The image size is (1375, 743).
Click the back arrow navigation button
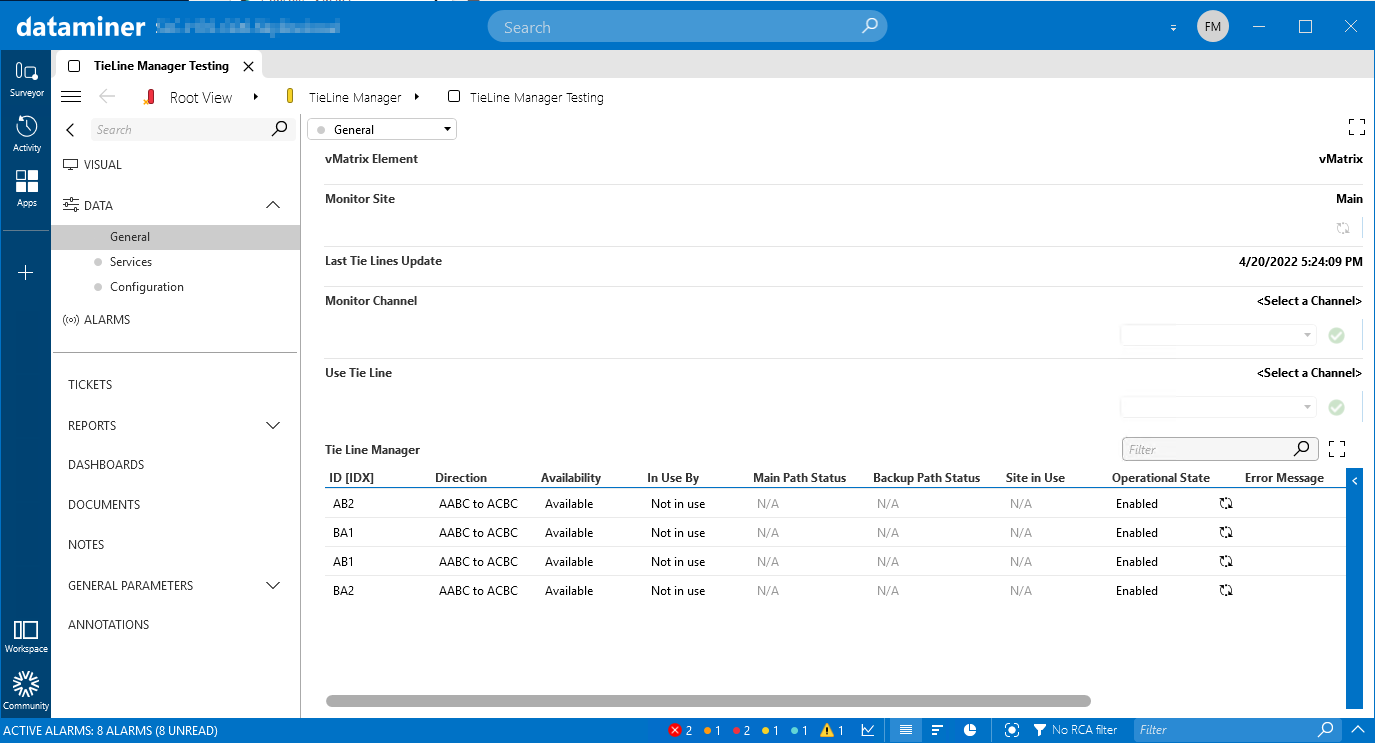point(107,97)
